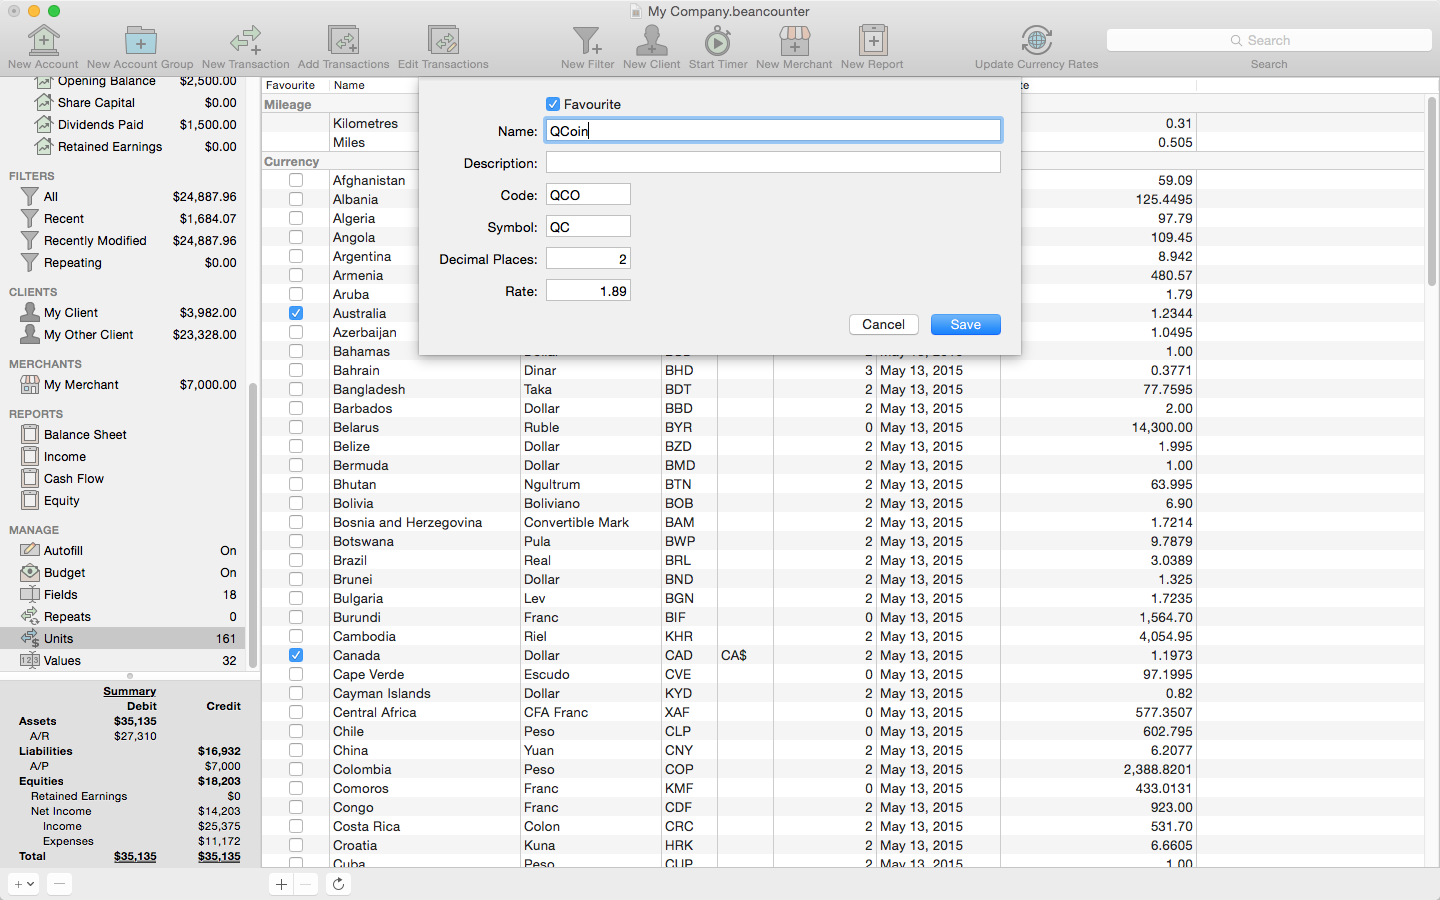Image resolution: width=1440 pixels, height=900 pixels.
Task: Click the Symbol field showing QC
Action: (x=588, y=226)
